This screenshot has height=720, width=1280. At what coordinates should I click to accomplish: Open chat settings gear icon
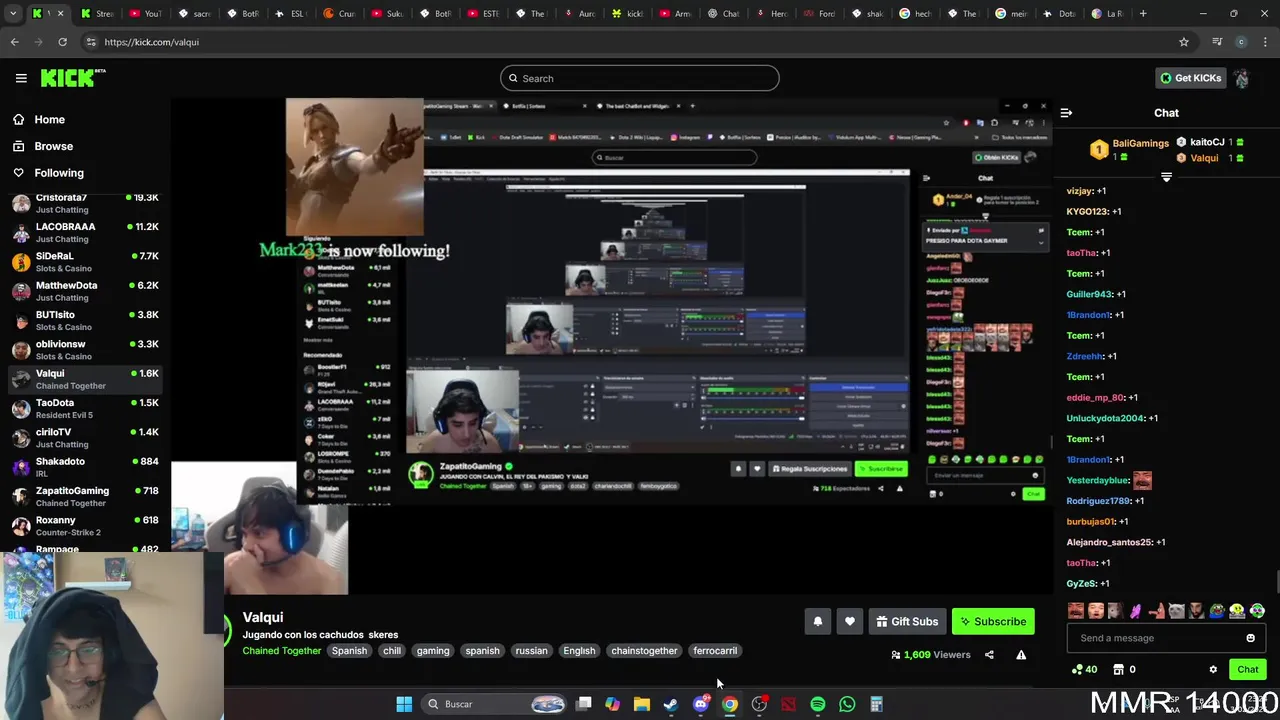1213,669
